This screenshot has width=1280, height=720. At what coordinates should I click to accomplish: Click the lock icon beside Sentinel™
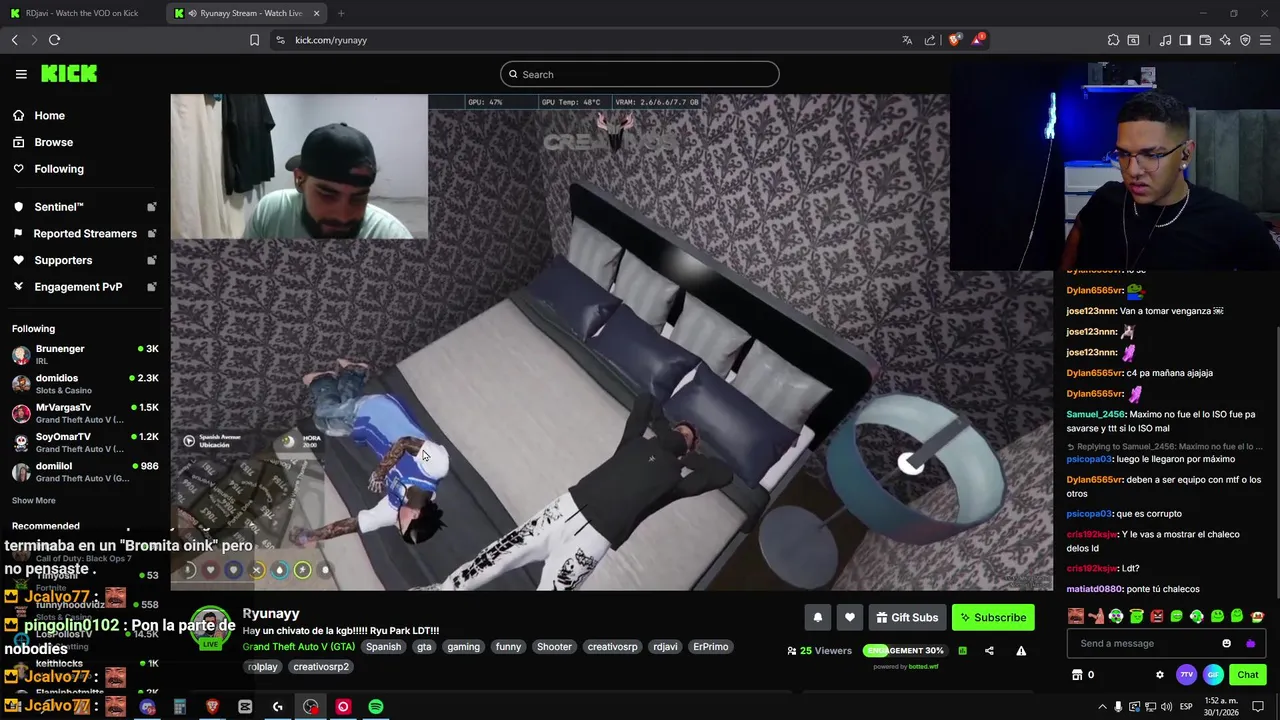tap(152, 207)
